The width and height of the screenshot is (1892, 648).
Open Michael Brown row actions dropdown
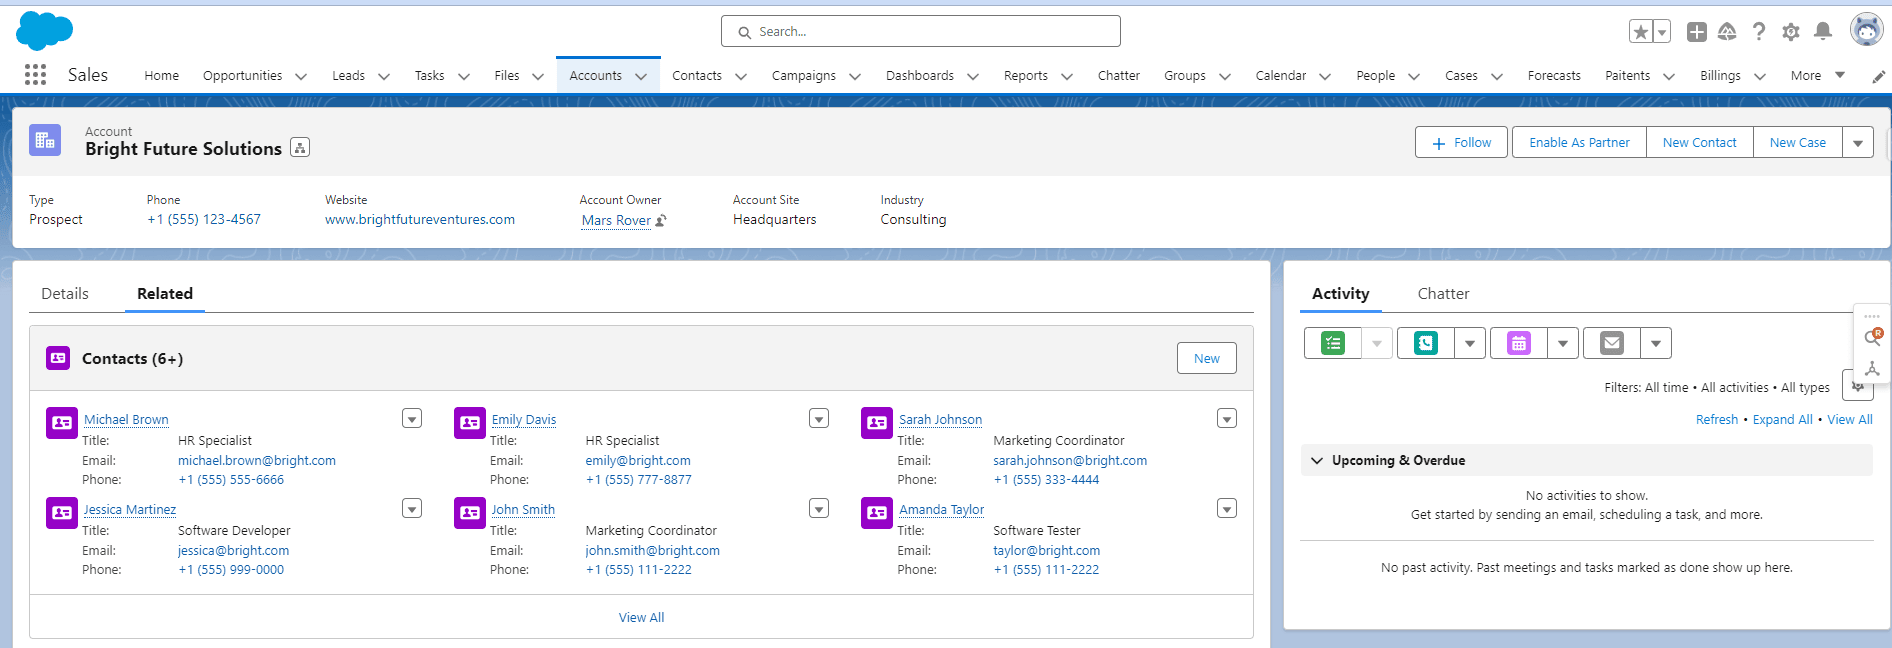point(412,418)
